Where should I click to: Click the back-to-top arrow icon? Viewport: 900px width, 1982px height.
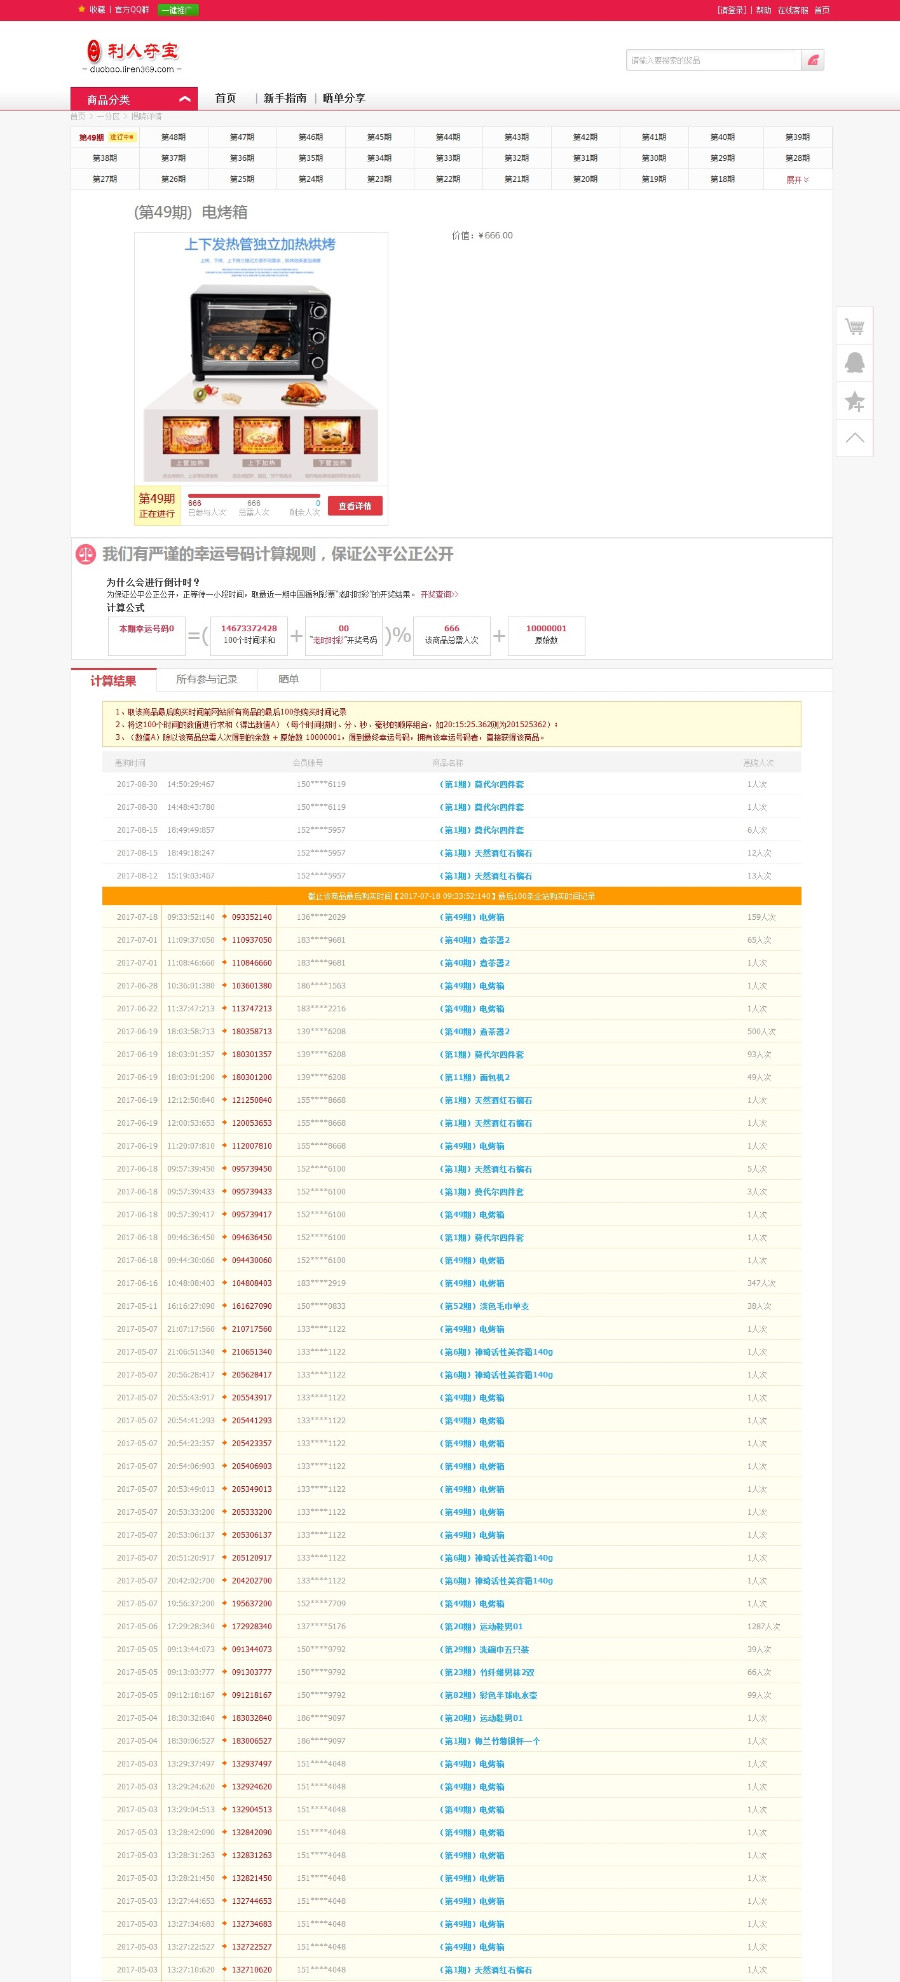[854, 438]
